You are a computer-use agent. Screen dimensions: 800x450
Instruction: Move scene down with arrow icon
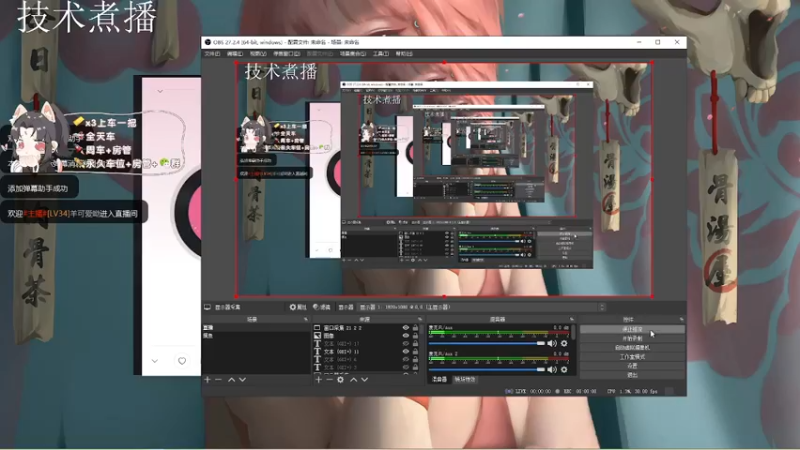coord(242,380)
